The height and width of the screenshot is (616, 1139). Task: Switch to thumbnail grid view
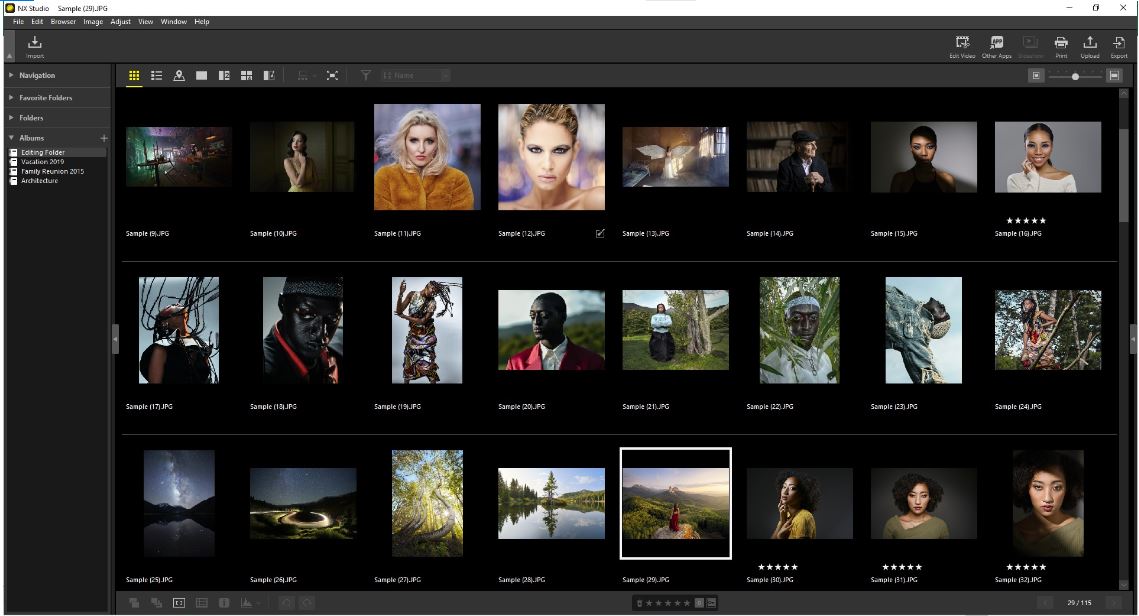pos(134,76)
